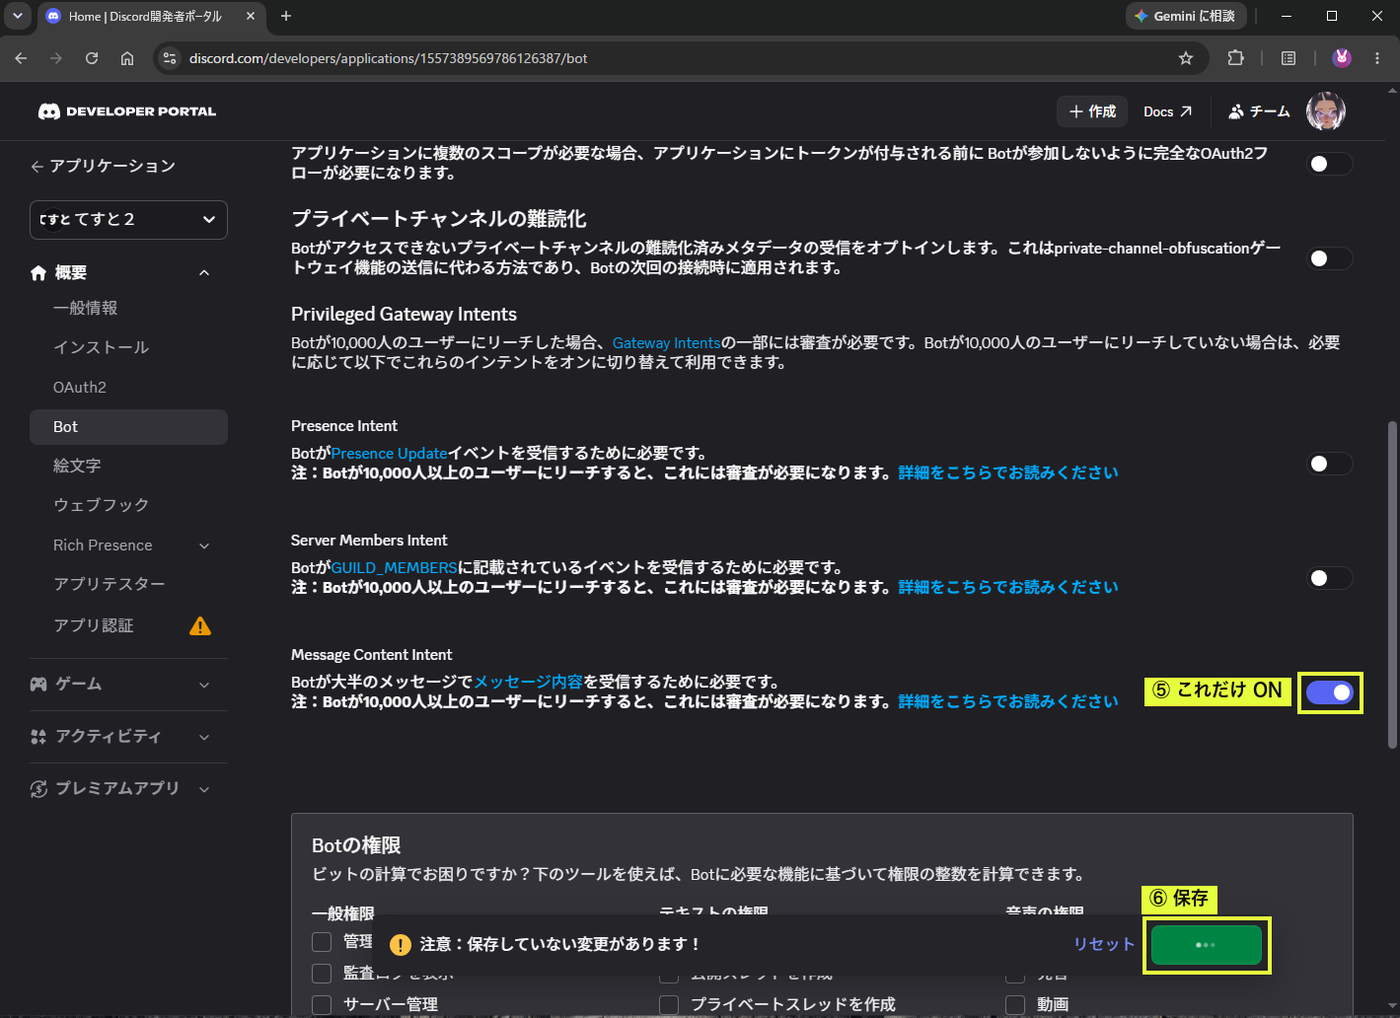Turn off Message Content Intent switch
The height and width of the screenshot is (1018, 1400).
(1330, 692)
